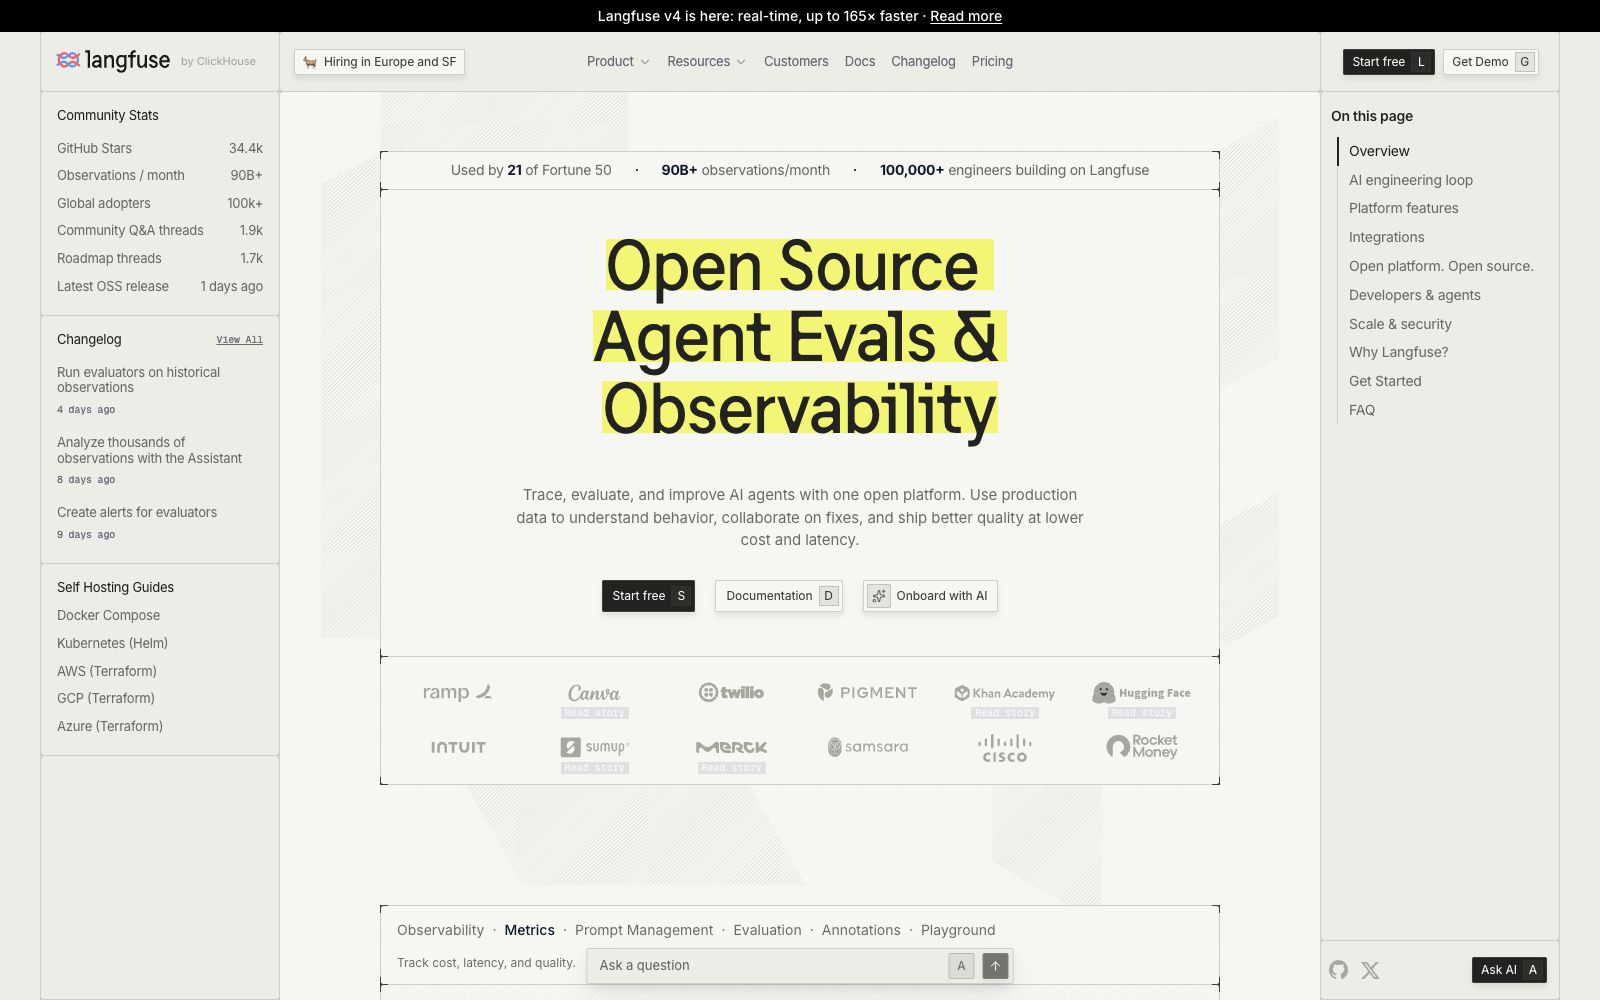The width and height of the screenshot is (1600, 1000).
Task: Click the ramp customer logo
Action: [x=457, y=692]
